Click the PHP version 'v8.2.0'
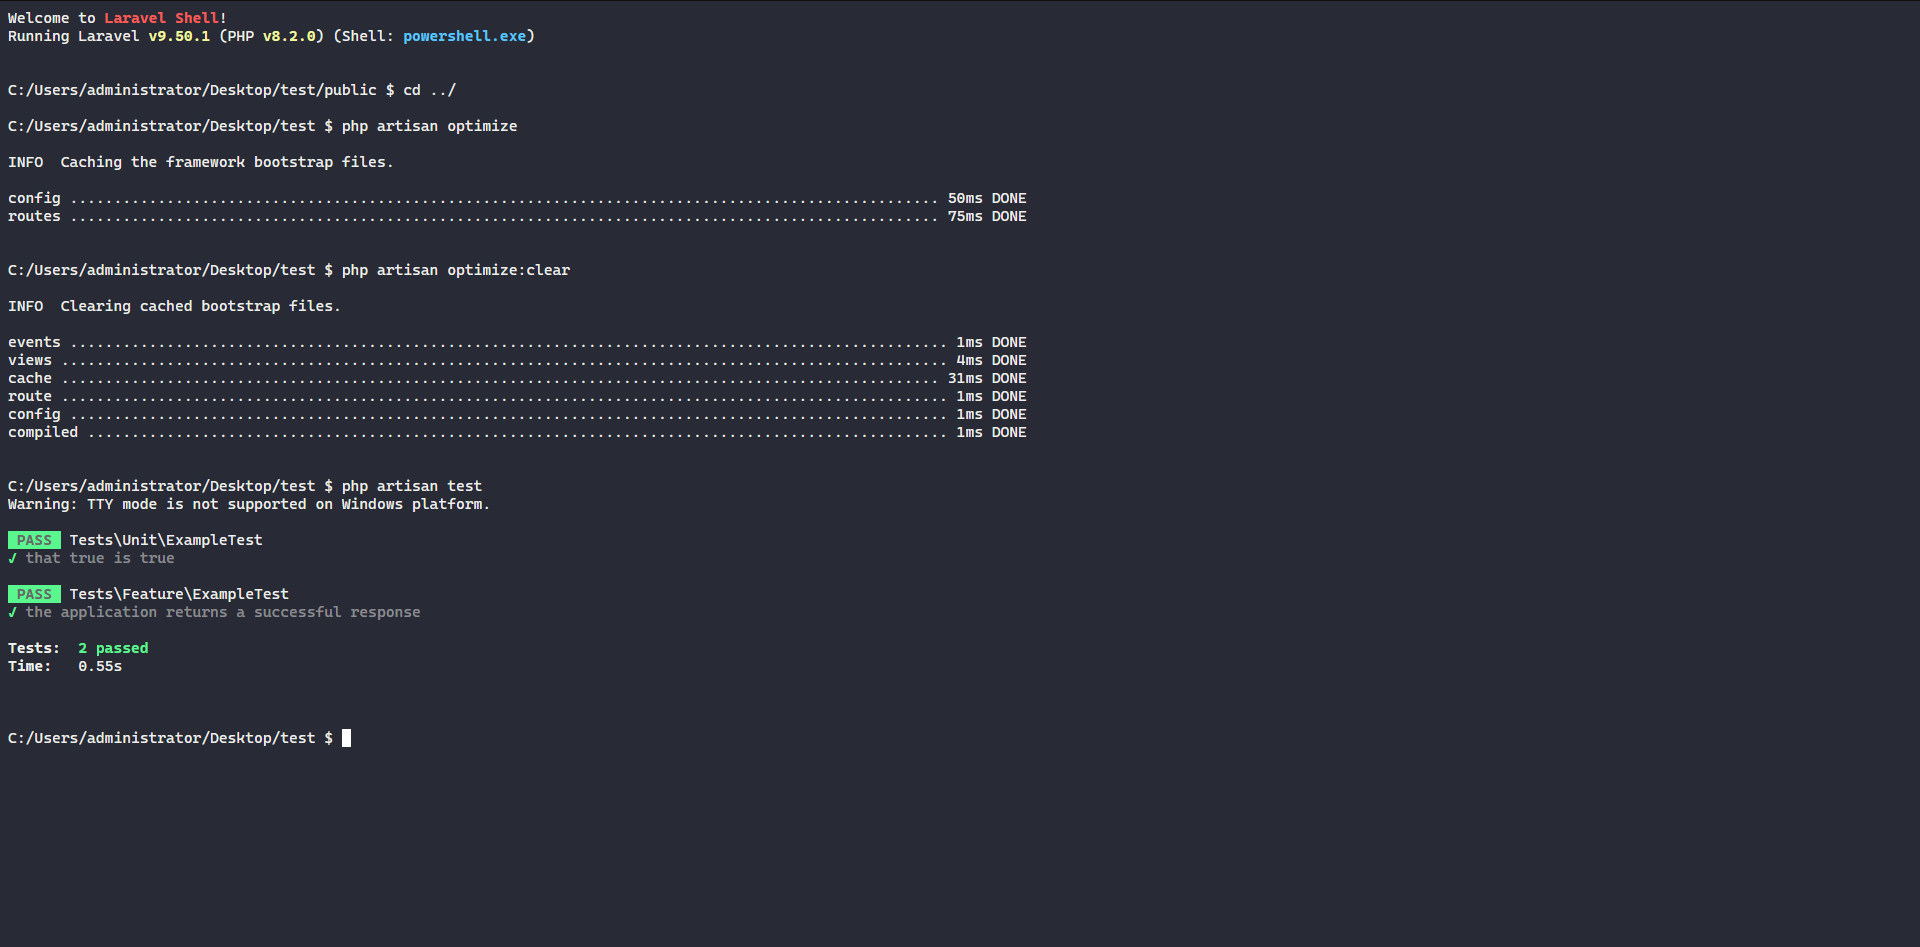1920x947 pixels. (x=289, y=36)
